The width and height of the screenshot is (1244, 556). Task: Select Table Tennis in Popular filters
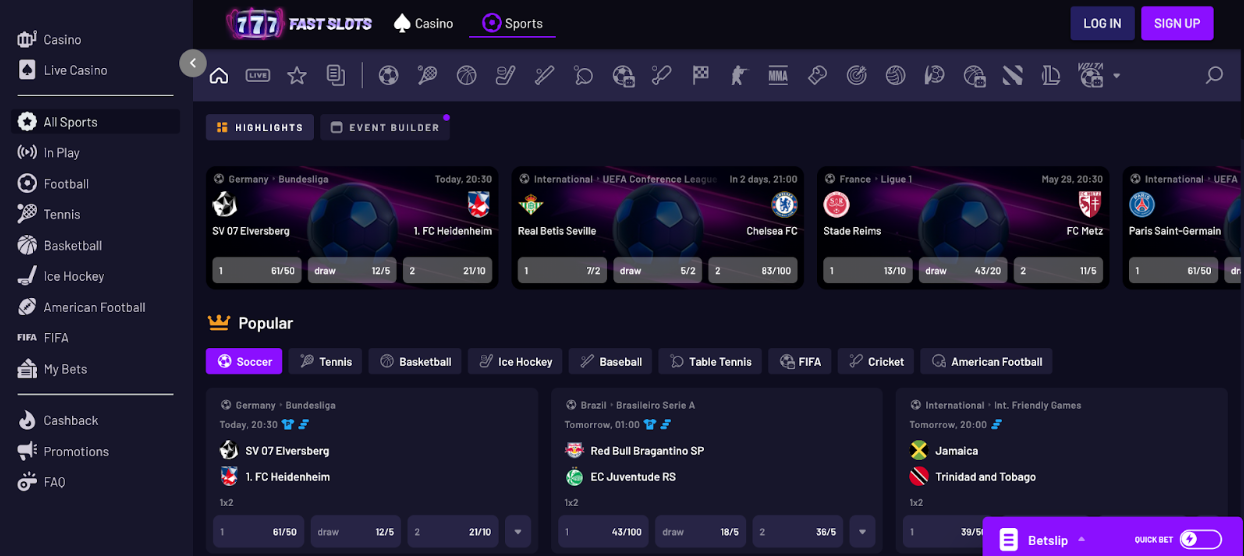[x=710, y=361]
